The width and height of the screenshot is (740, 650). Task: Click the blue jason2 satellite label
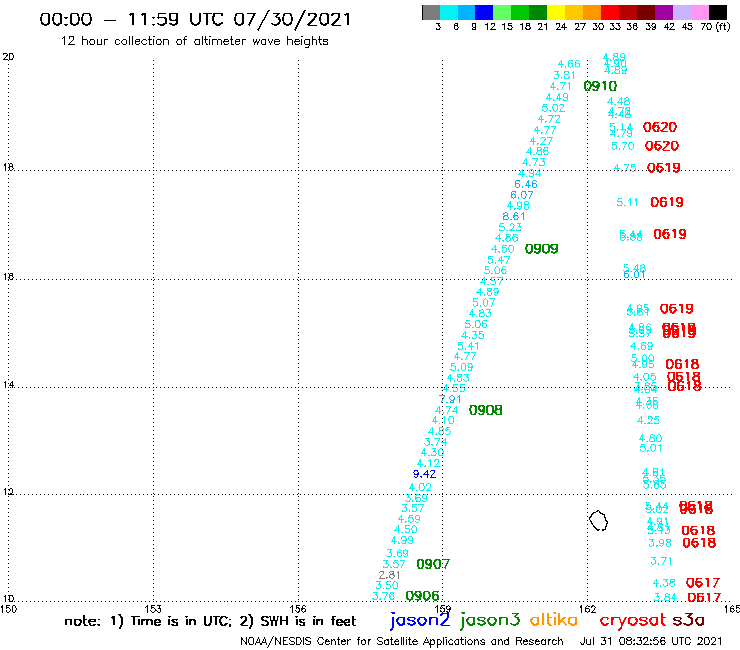[420, 621]
